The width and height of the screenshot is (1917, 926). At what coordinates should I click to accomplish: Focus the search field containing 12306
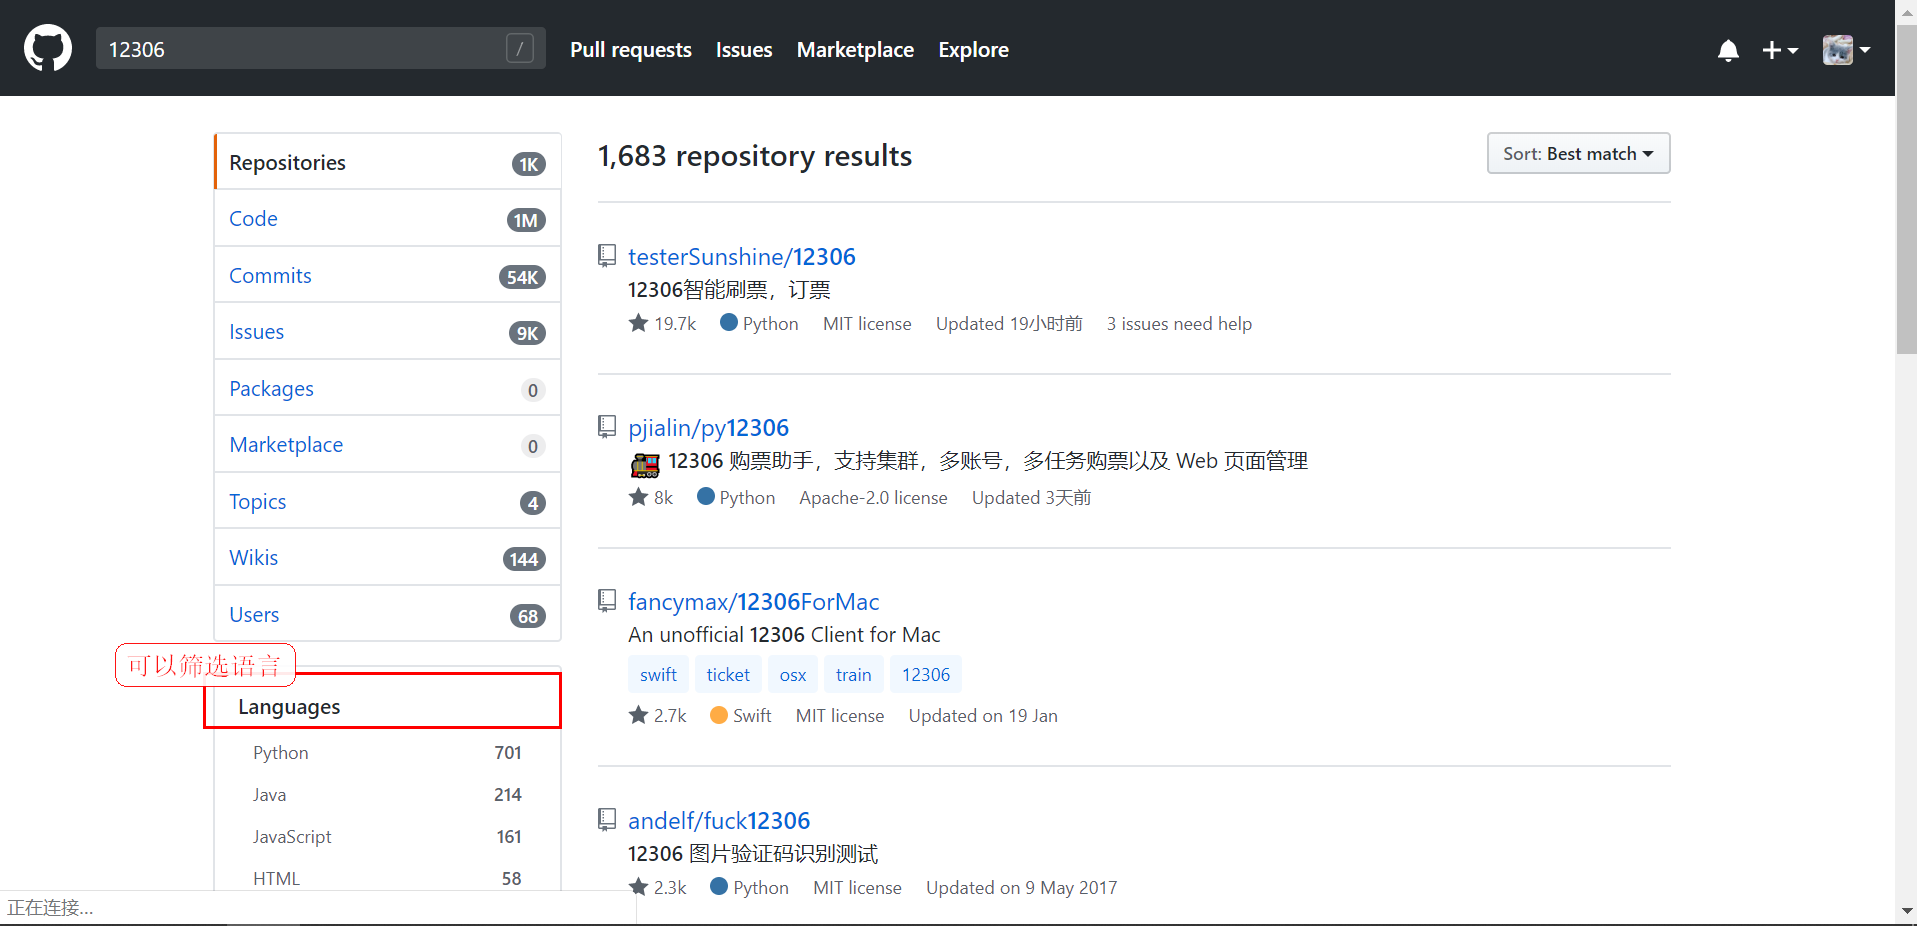320,49
